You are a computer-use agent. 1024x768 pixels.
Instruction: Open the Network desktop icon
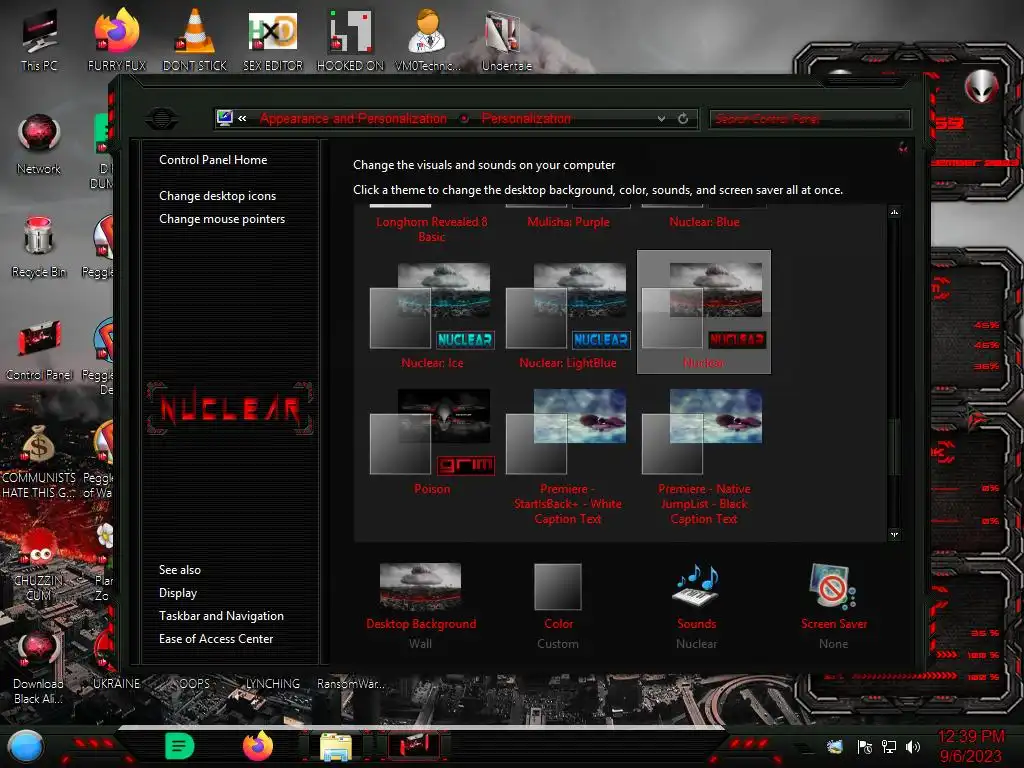pyautogui.click(x=39, y=144)
